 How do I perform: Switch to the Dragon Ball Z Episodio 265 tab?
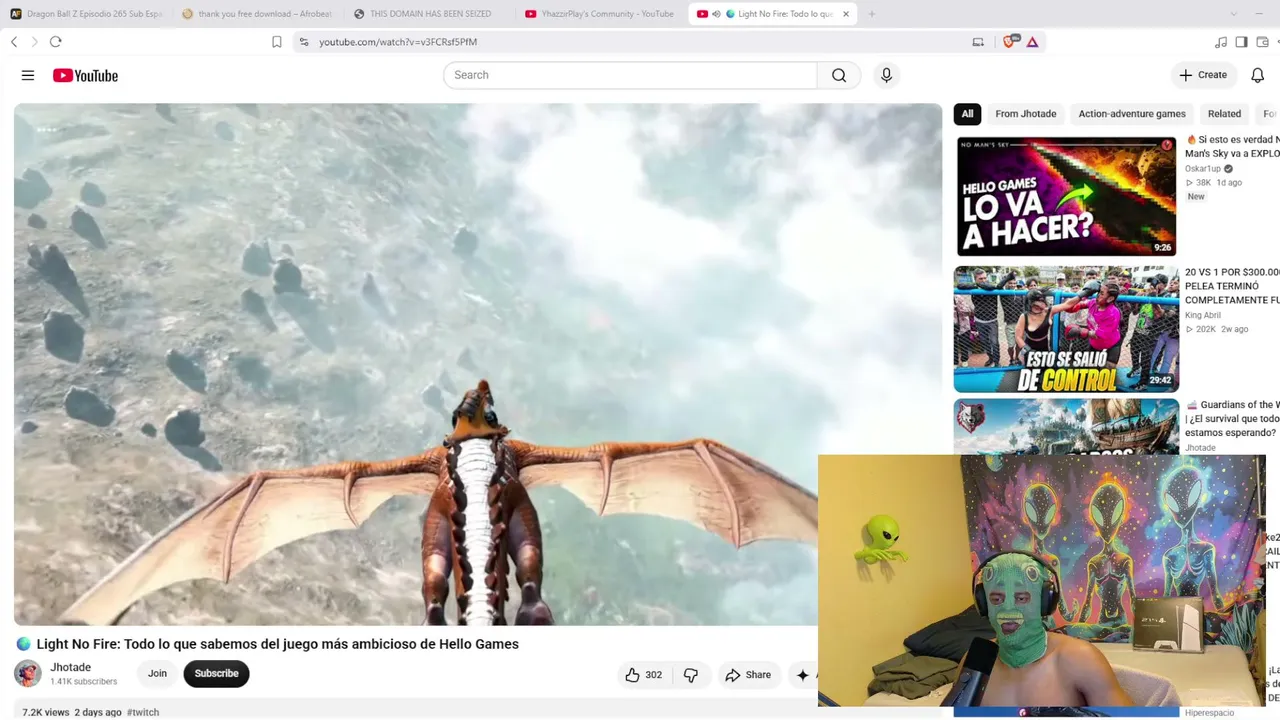point(86,14)
